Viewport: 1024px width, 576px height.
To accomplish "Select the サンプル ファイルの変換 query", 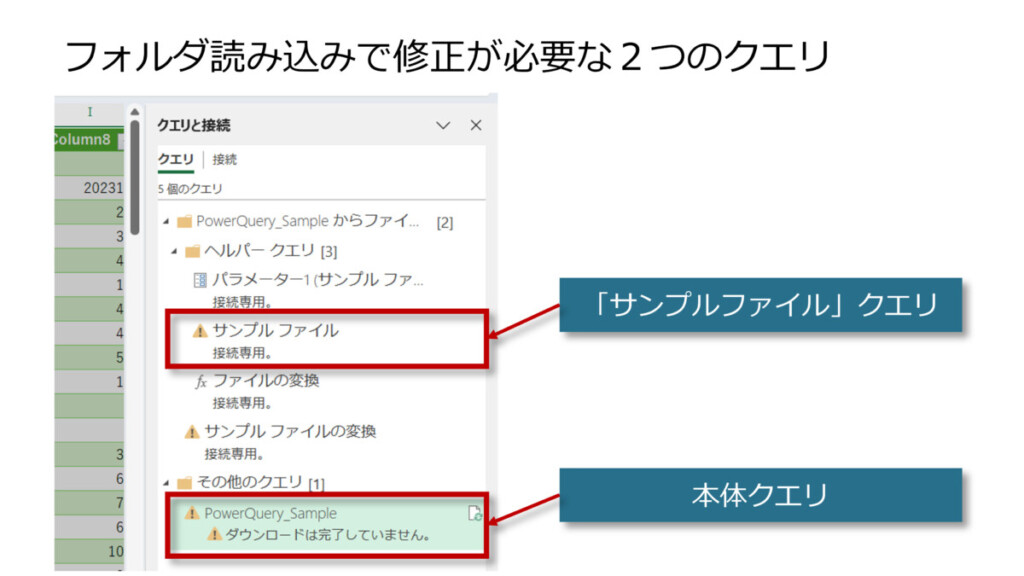I will [x=290, y=432].
